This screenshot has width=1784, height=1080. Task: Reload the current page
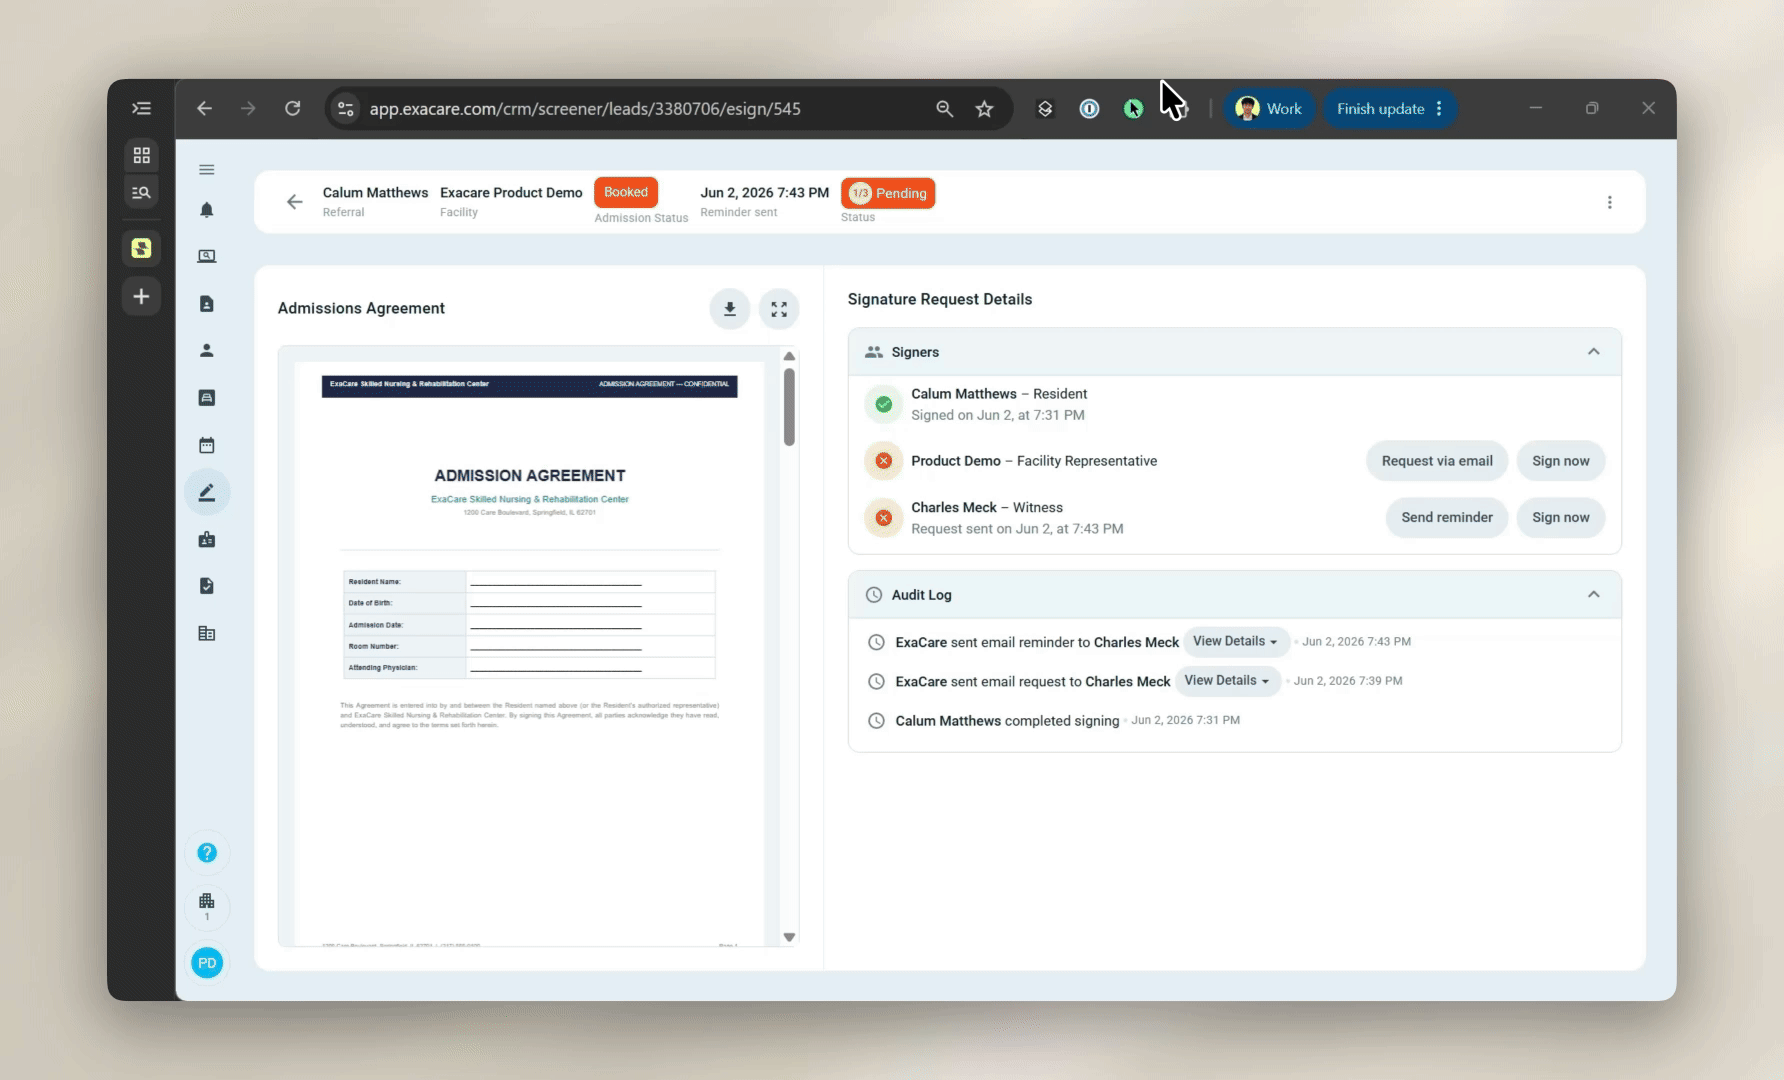coord(292,108)
